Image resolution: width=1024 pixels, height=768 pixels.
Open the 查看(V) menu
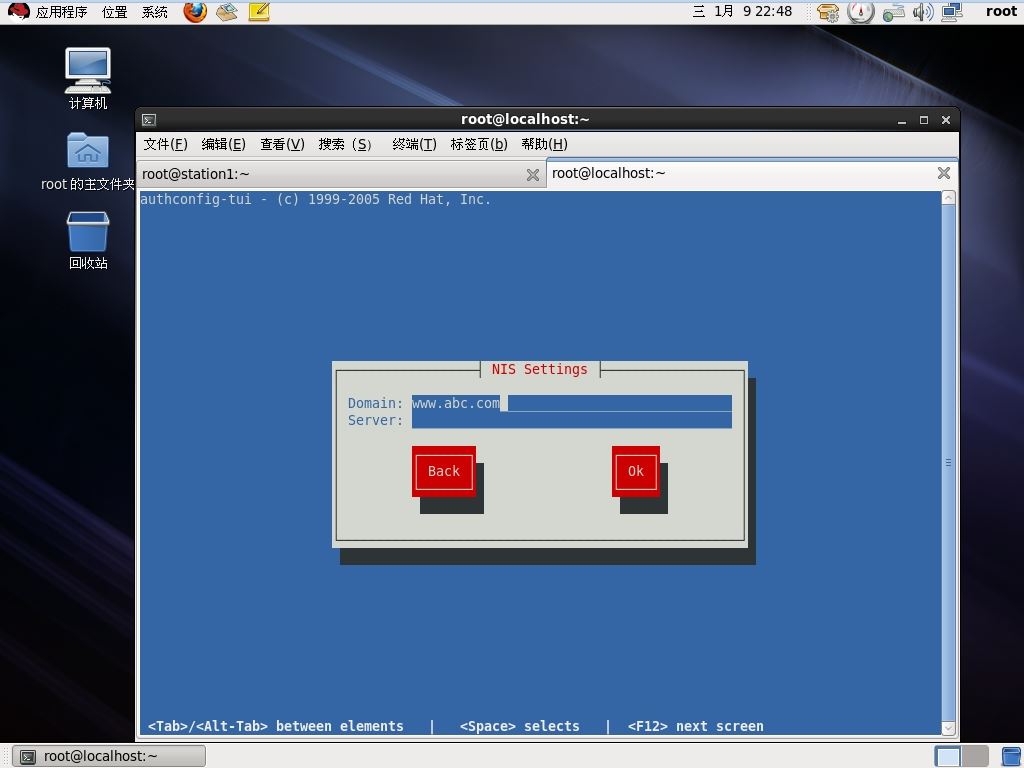(282, 144)
